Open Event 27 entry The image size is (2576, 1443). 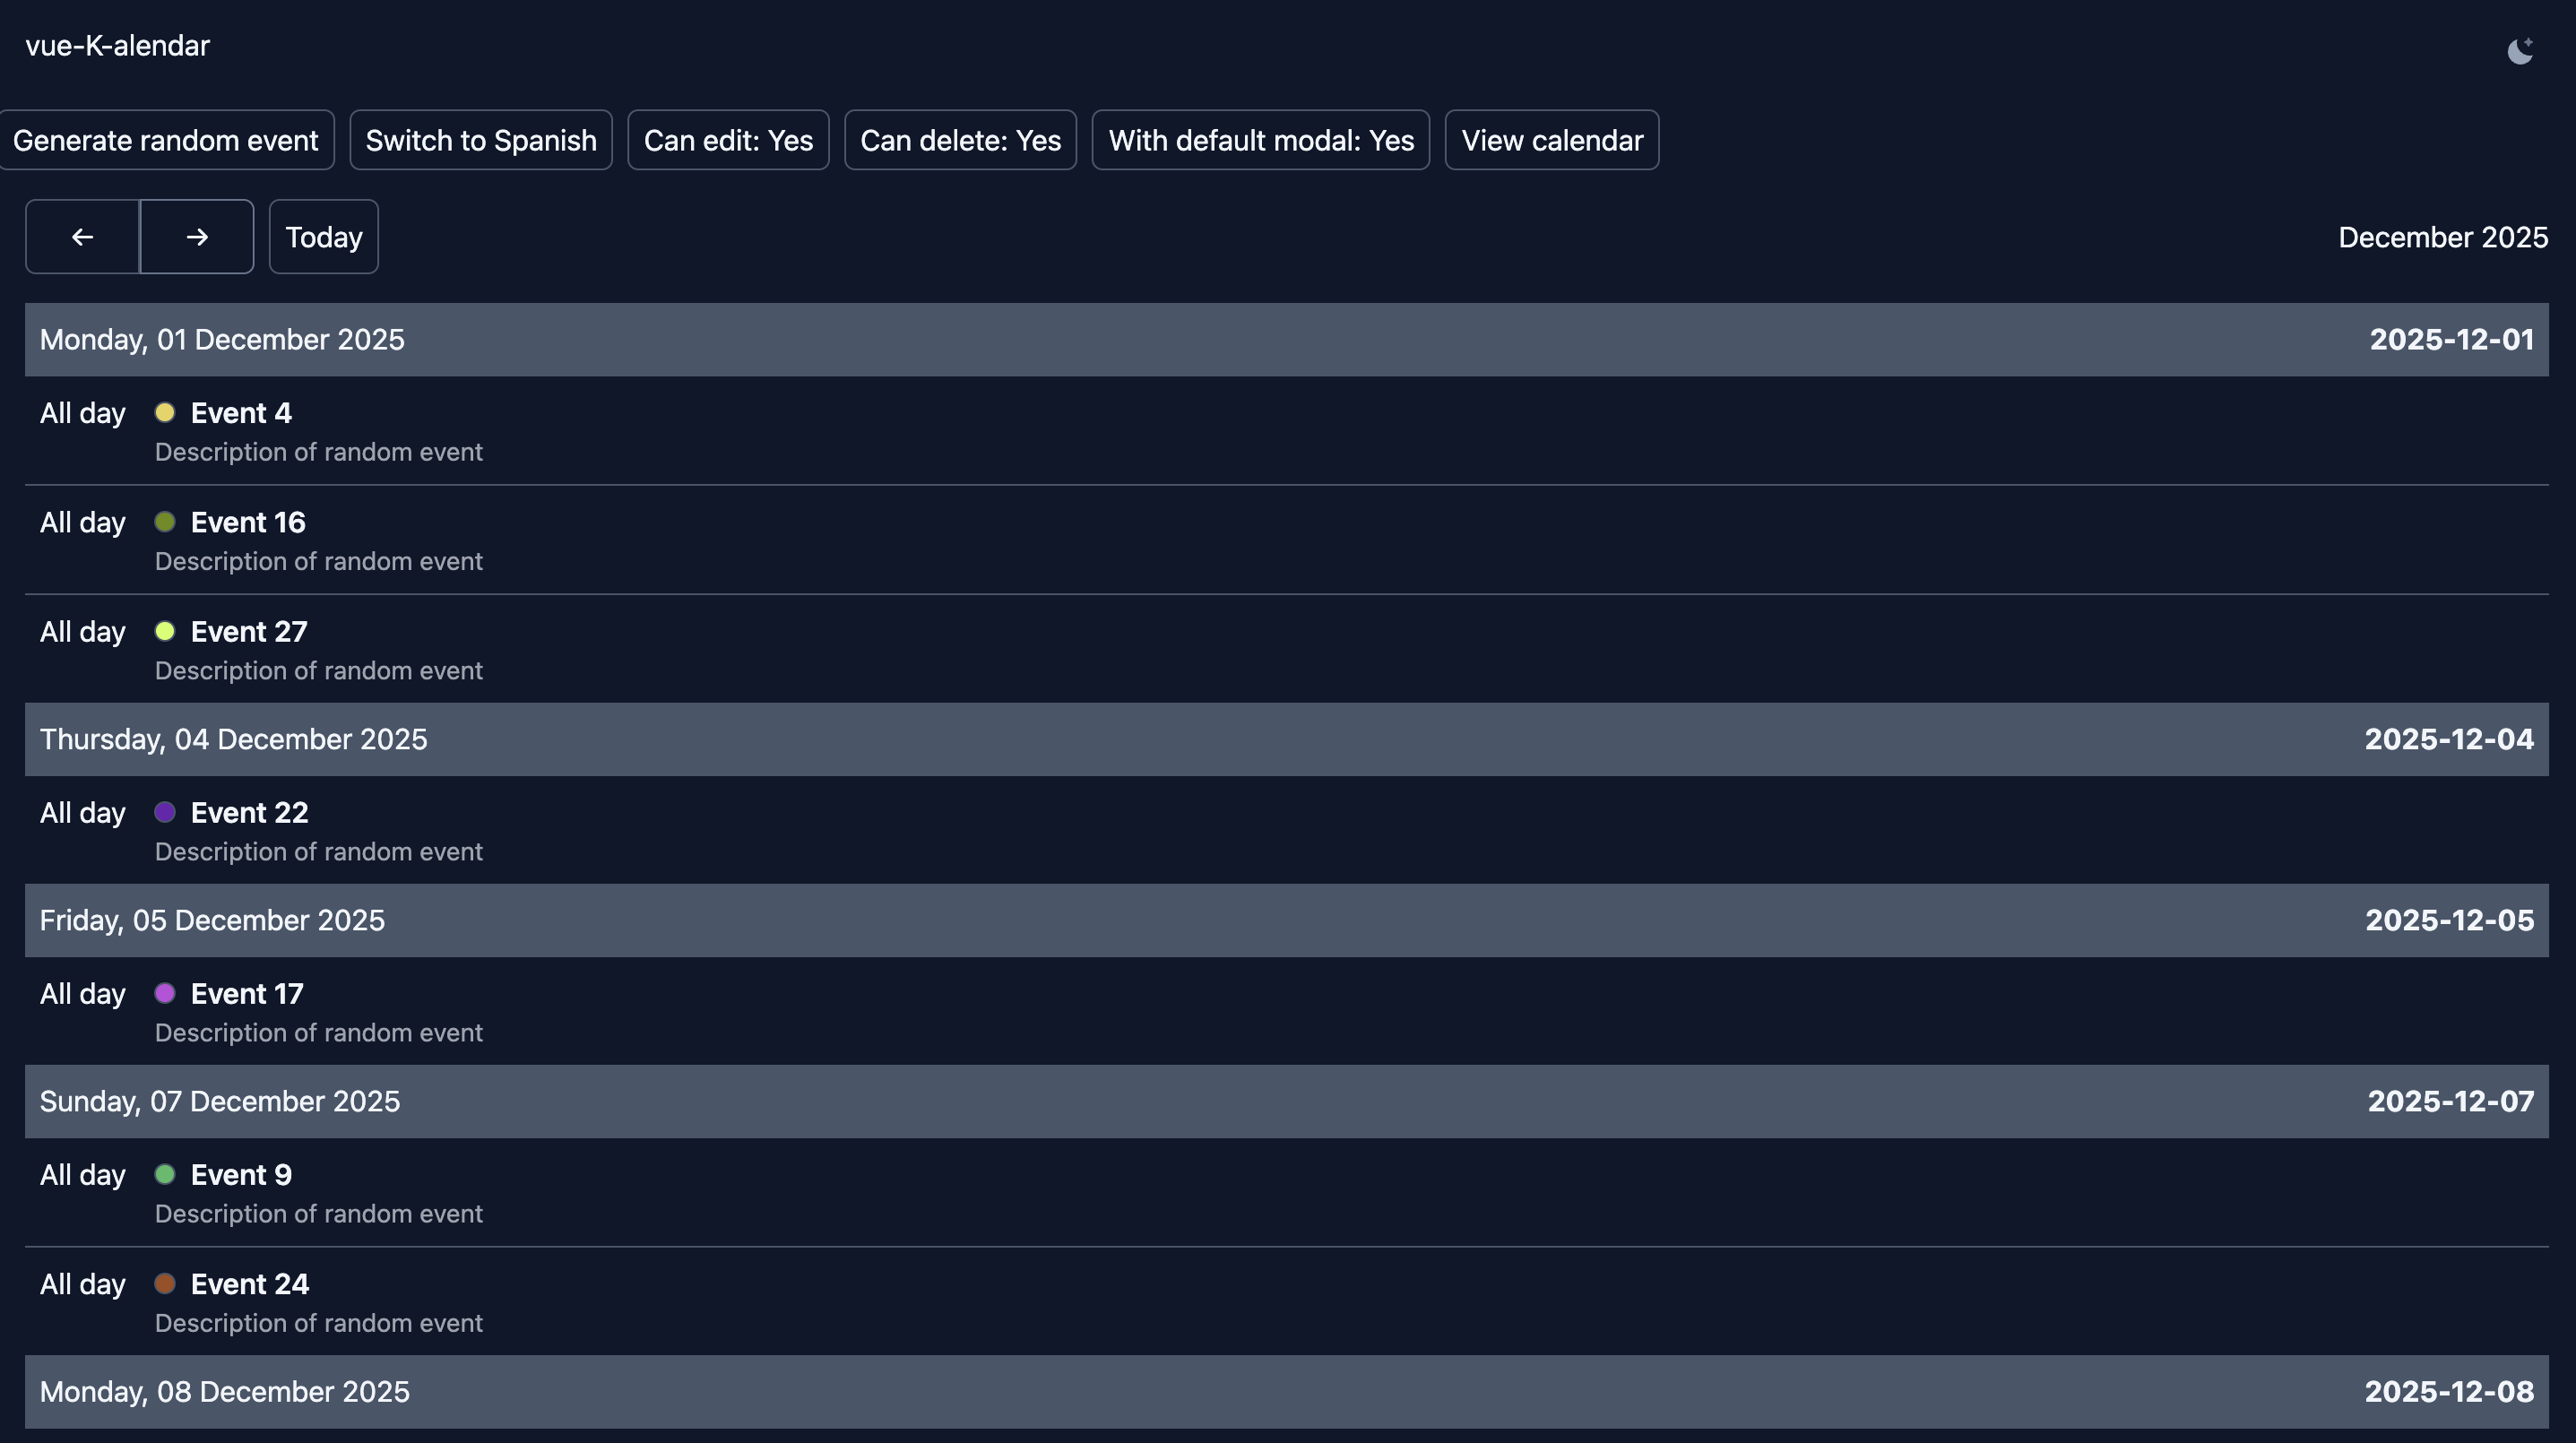tap(249, 632)
